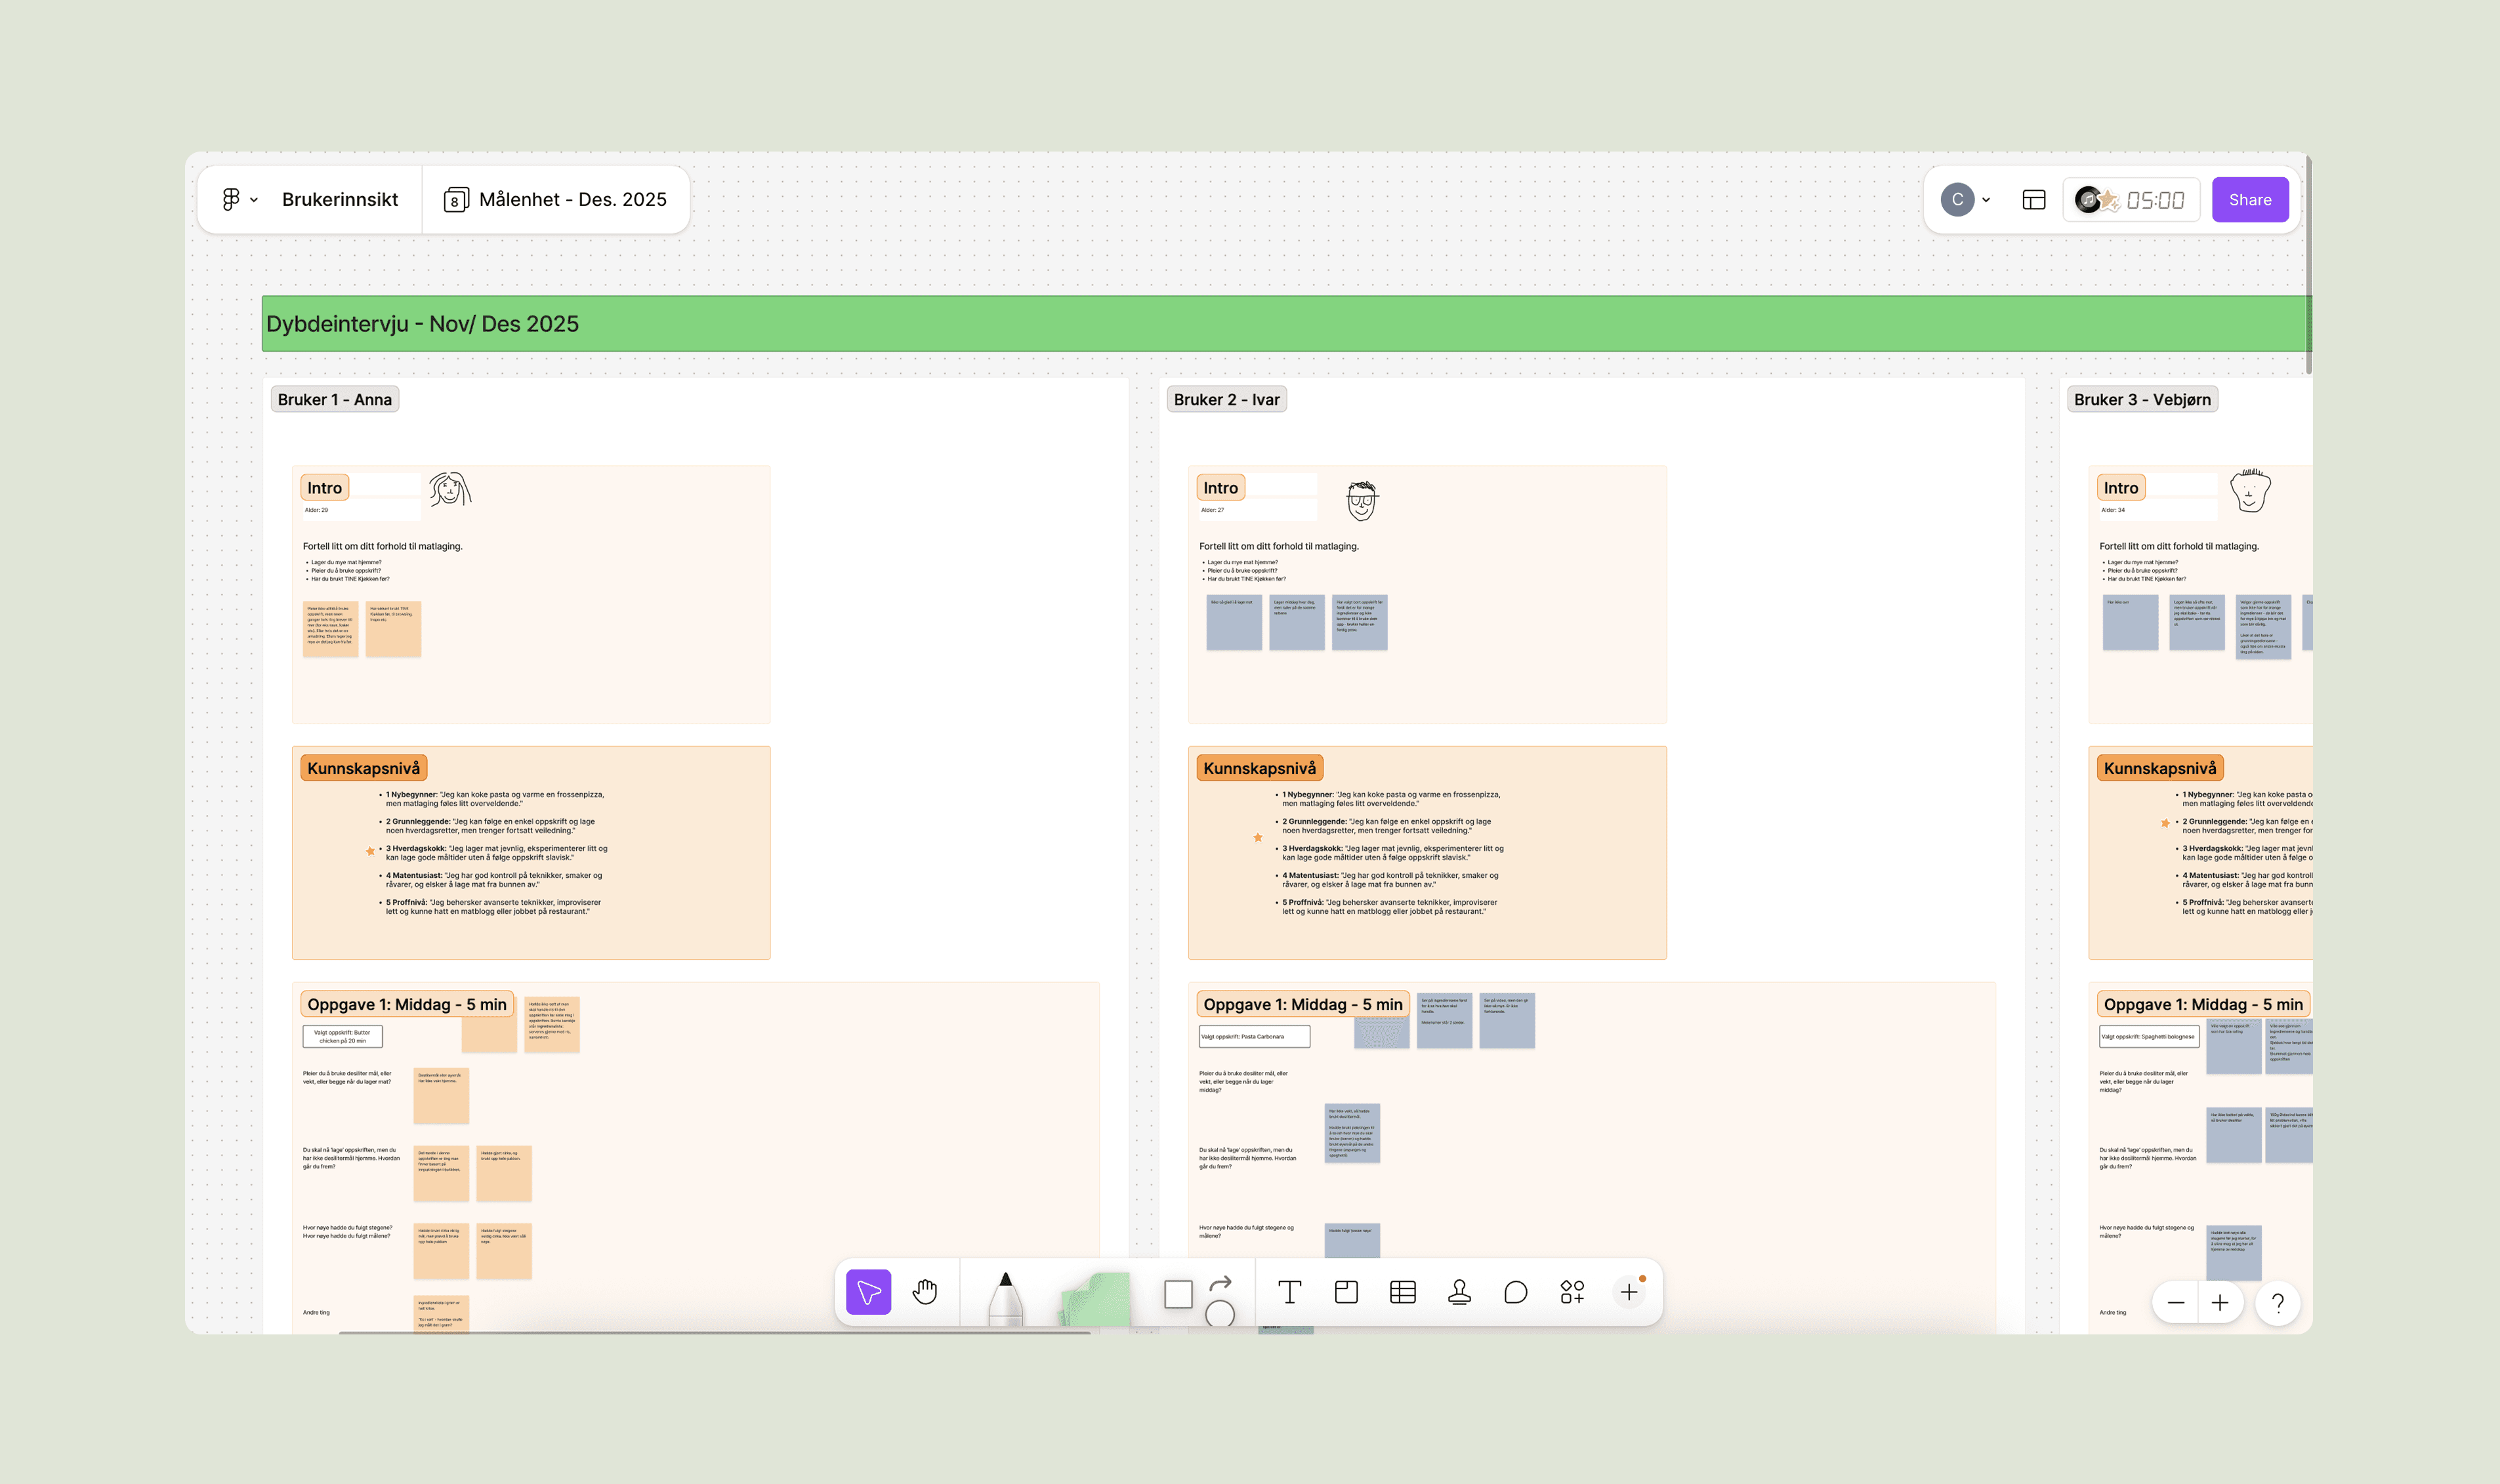The image size is (2500, 1484).
Task: Select the Stamp tool
Action: click(1459, 1292)
